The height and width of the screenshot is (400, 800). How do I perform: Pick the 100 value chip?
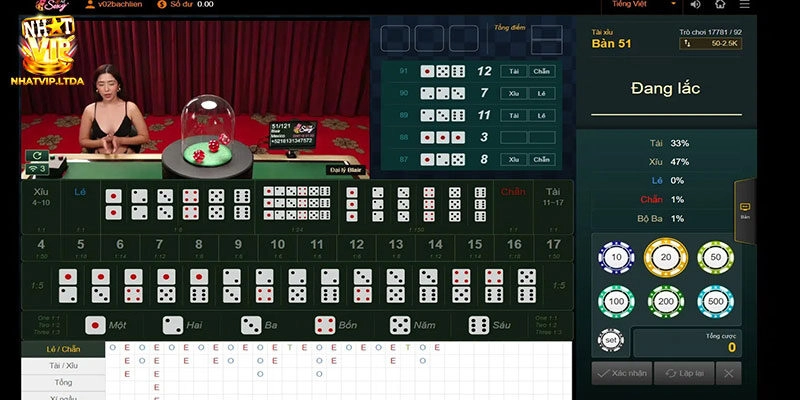pos(615,301)
